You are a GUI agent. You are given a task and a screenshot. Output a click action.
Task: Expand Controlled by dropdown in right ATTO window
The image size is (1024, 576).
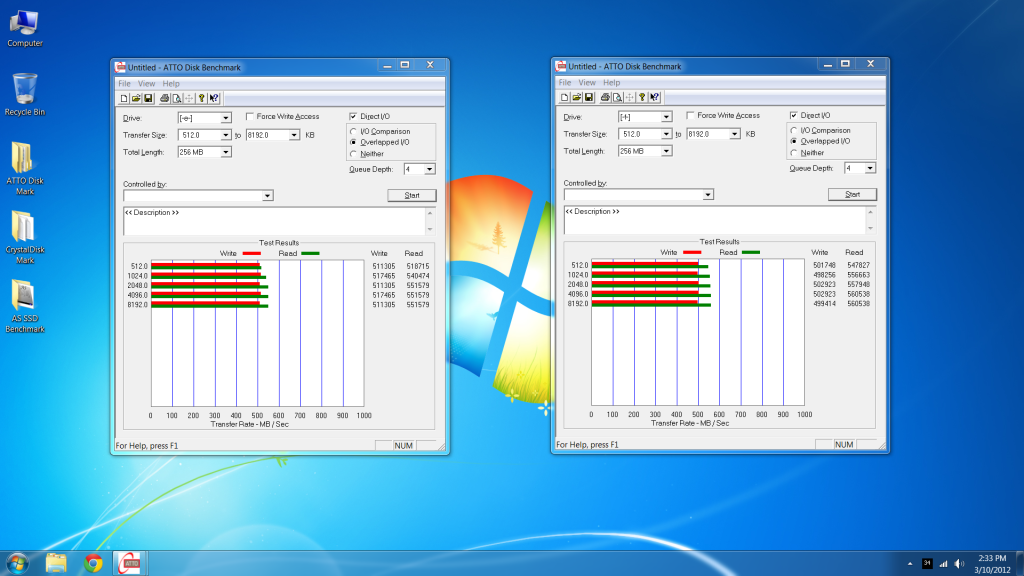pyautogui.click(x=708, y=195)
